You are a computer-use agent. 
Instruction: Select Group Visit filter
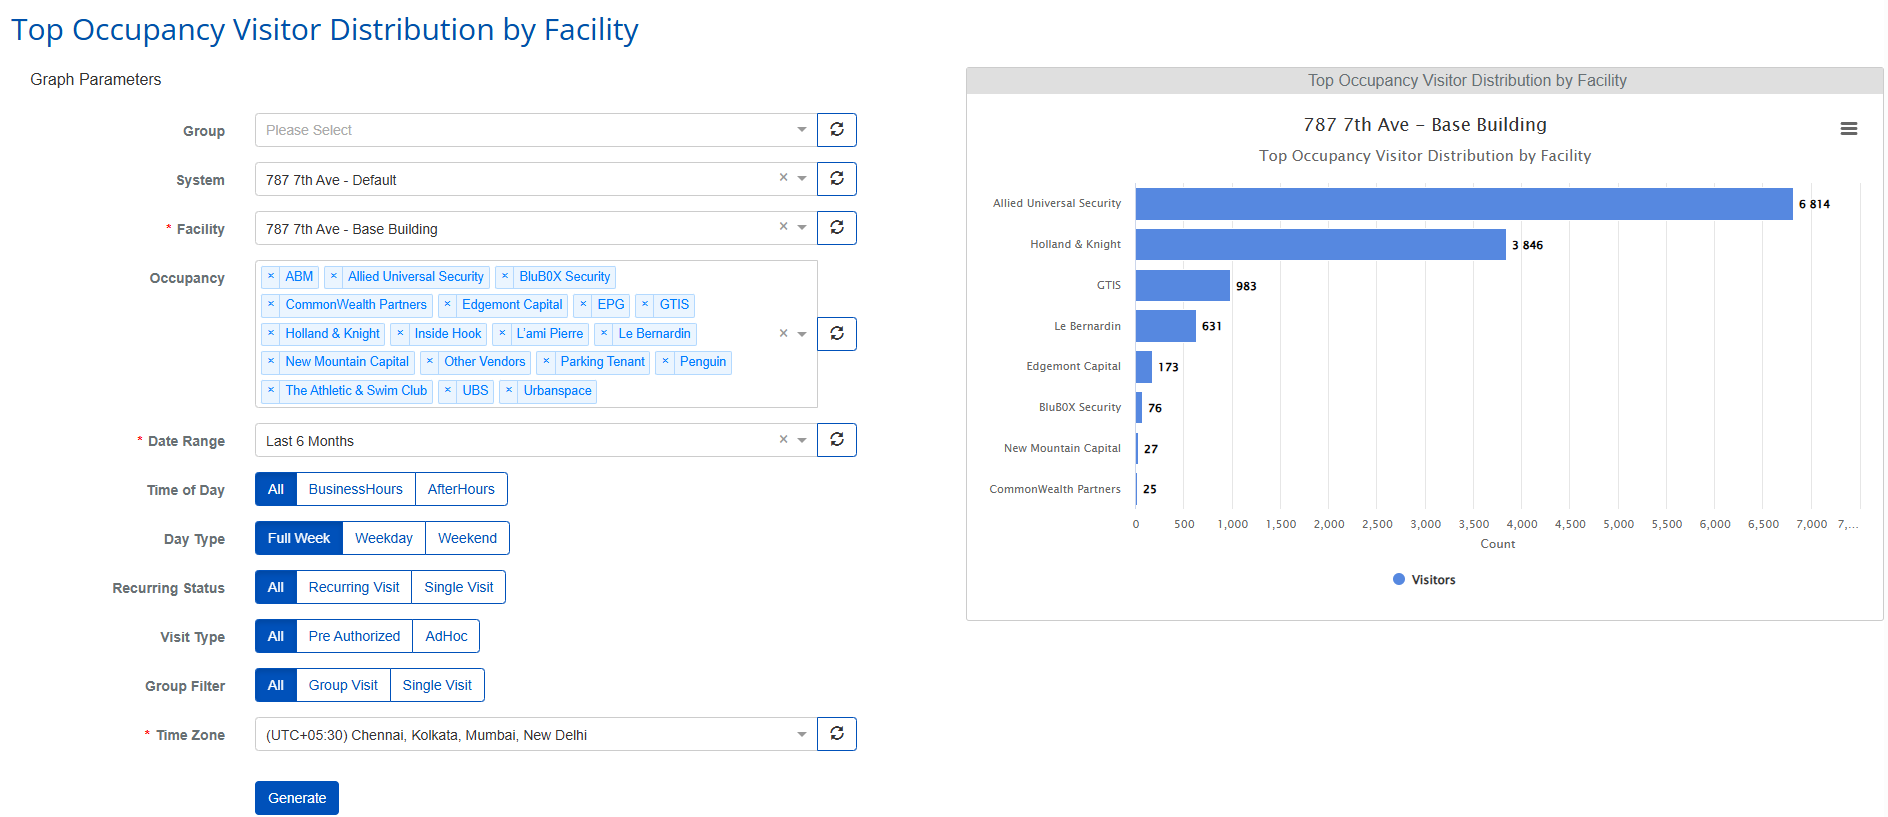[343, 685]
